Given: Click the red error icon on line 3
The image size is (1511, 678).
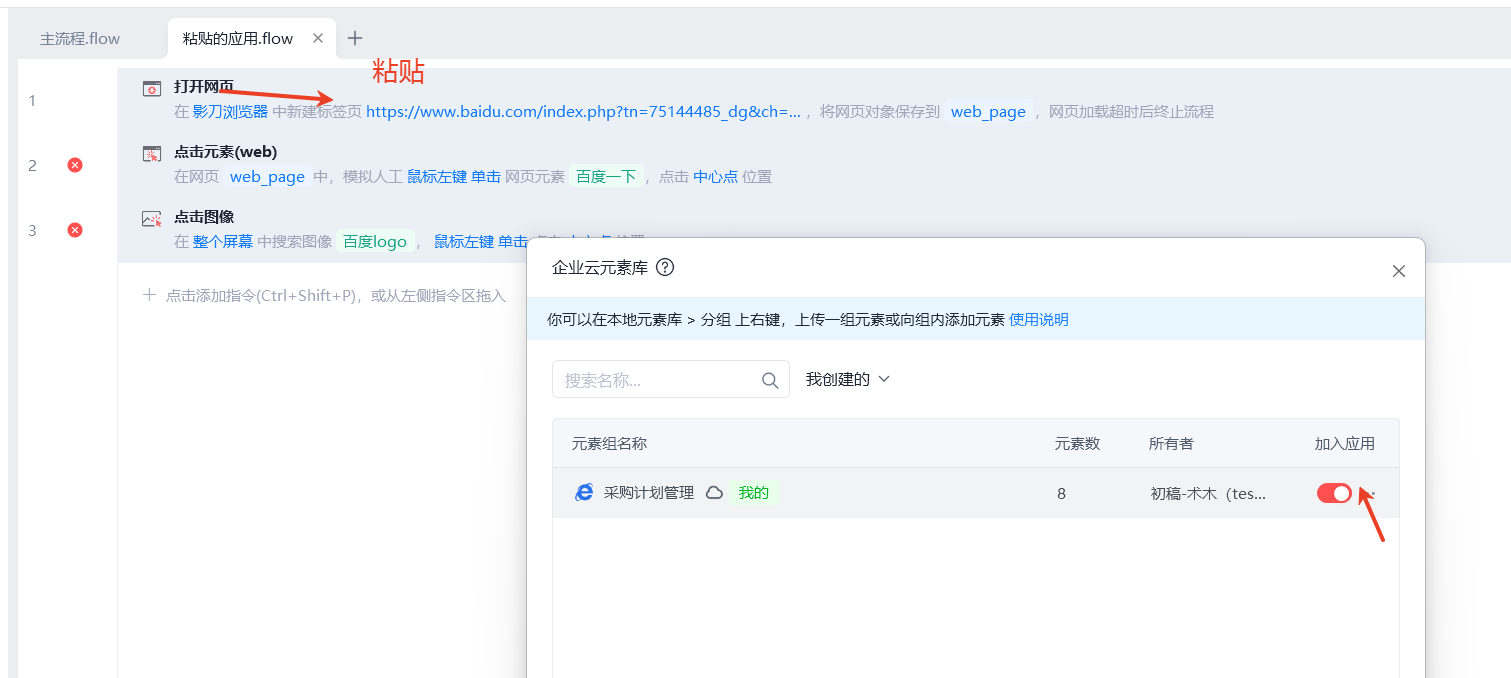Looking at the screenshot, I should click(75, 230).
